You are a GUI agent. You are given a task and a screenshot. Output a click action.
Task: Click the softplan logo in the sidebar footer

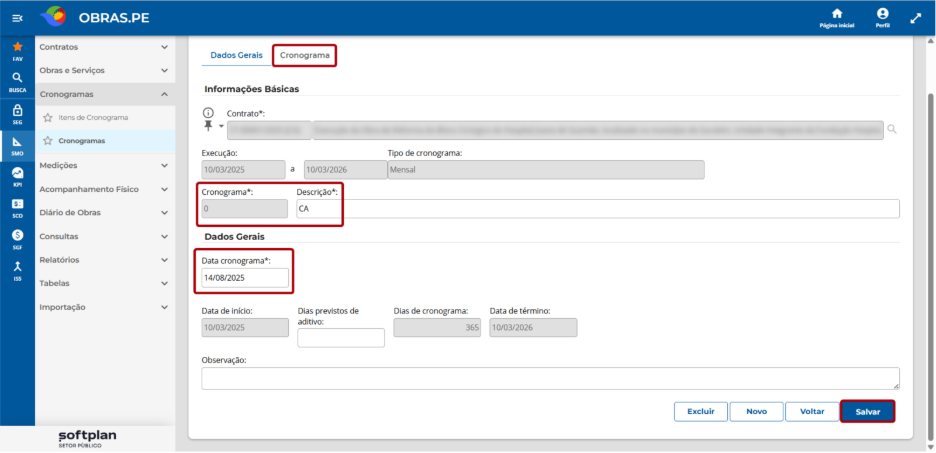(87, 438)
